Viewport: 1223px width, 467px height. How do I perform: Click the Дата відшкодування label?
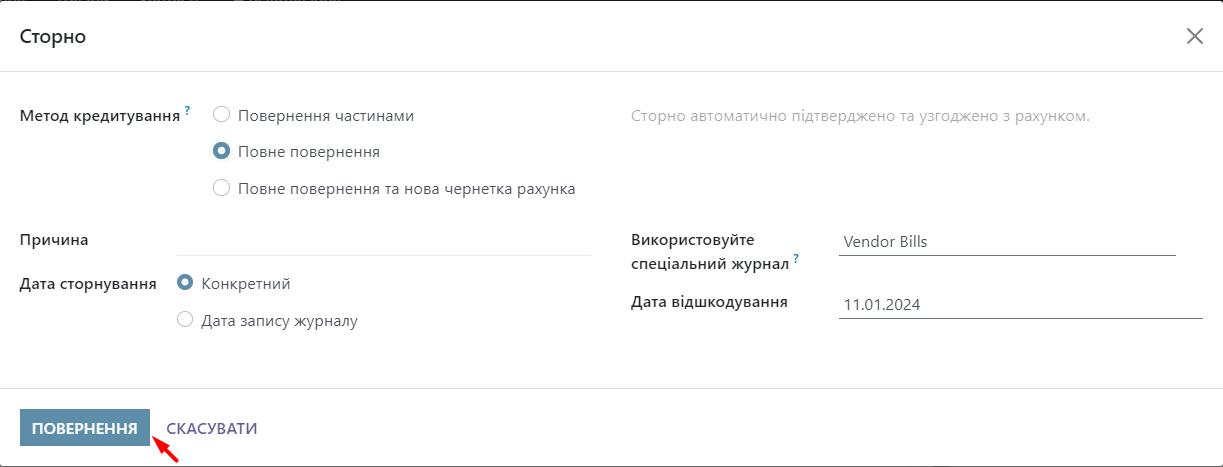(709, 302)
